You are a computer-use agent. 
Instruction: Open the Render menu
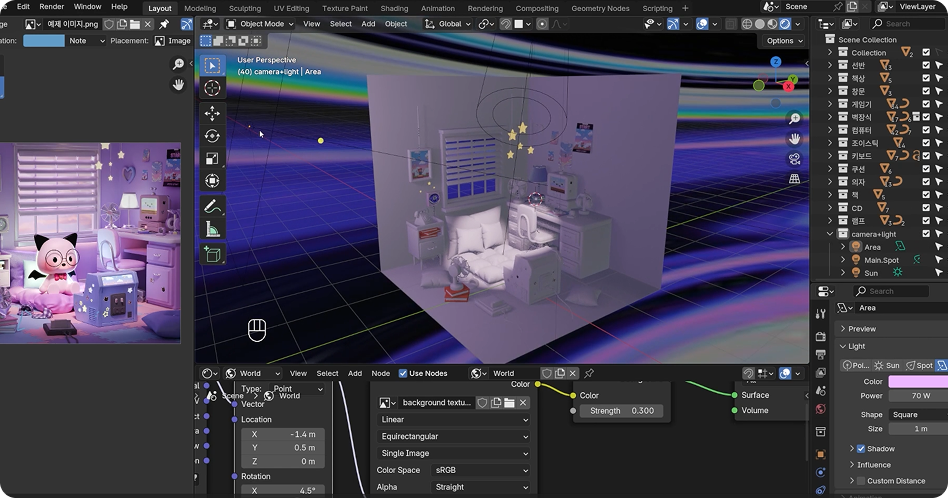(x=51, y=7)
